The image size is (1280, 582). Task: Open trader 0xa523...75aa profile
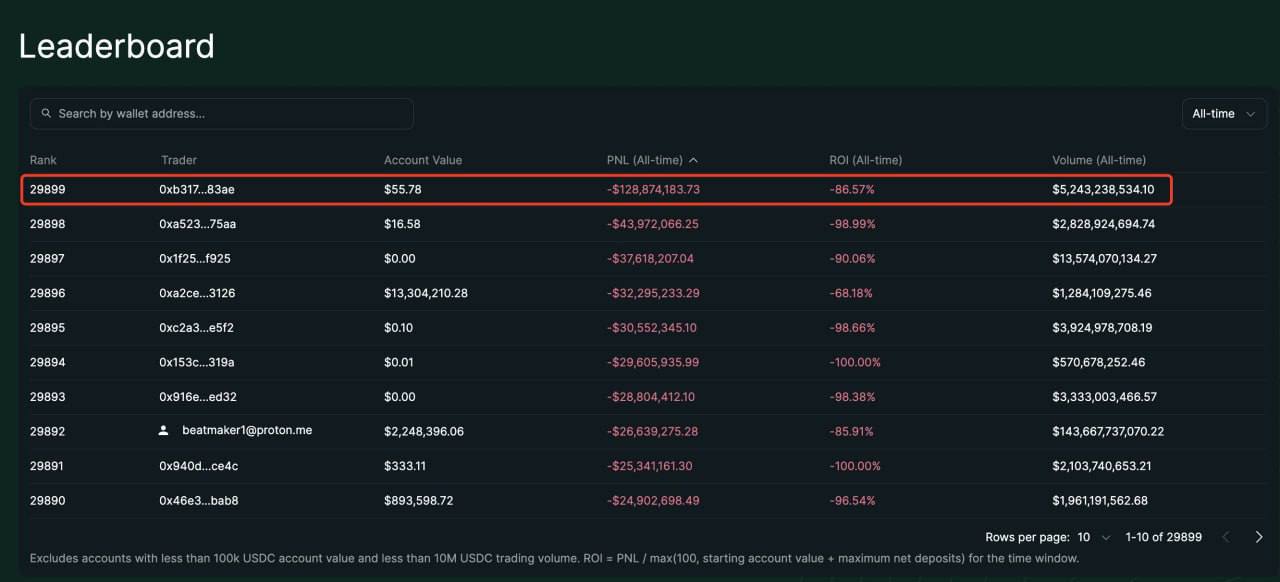197,224
